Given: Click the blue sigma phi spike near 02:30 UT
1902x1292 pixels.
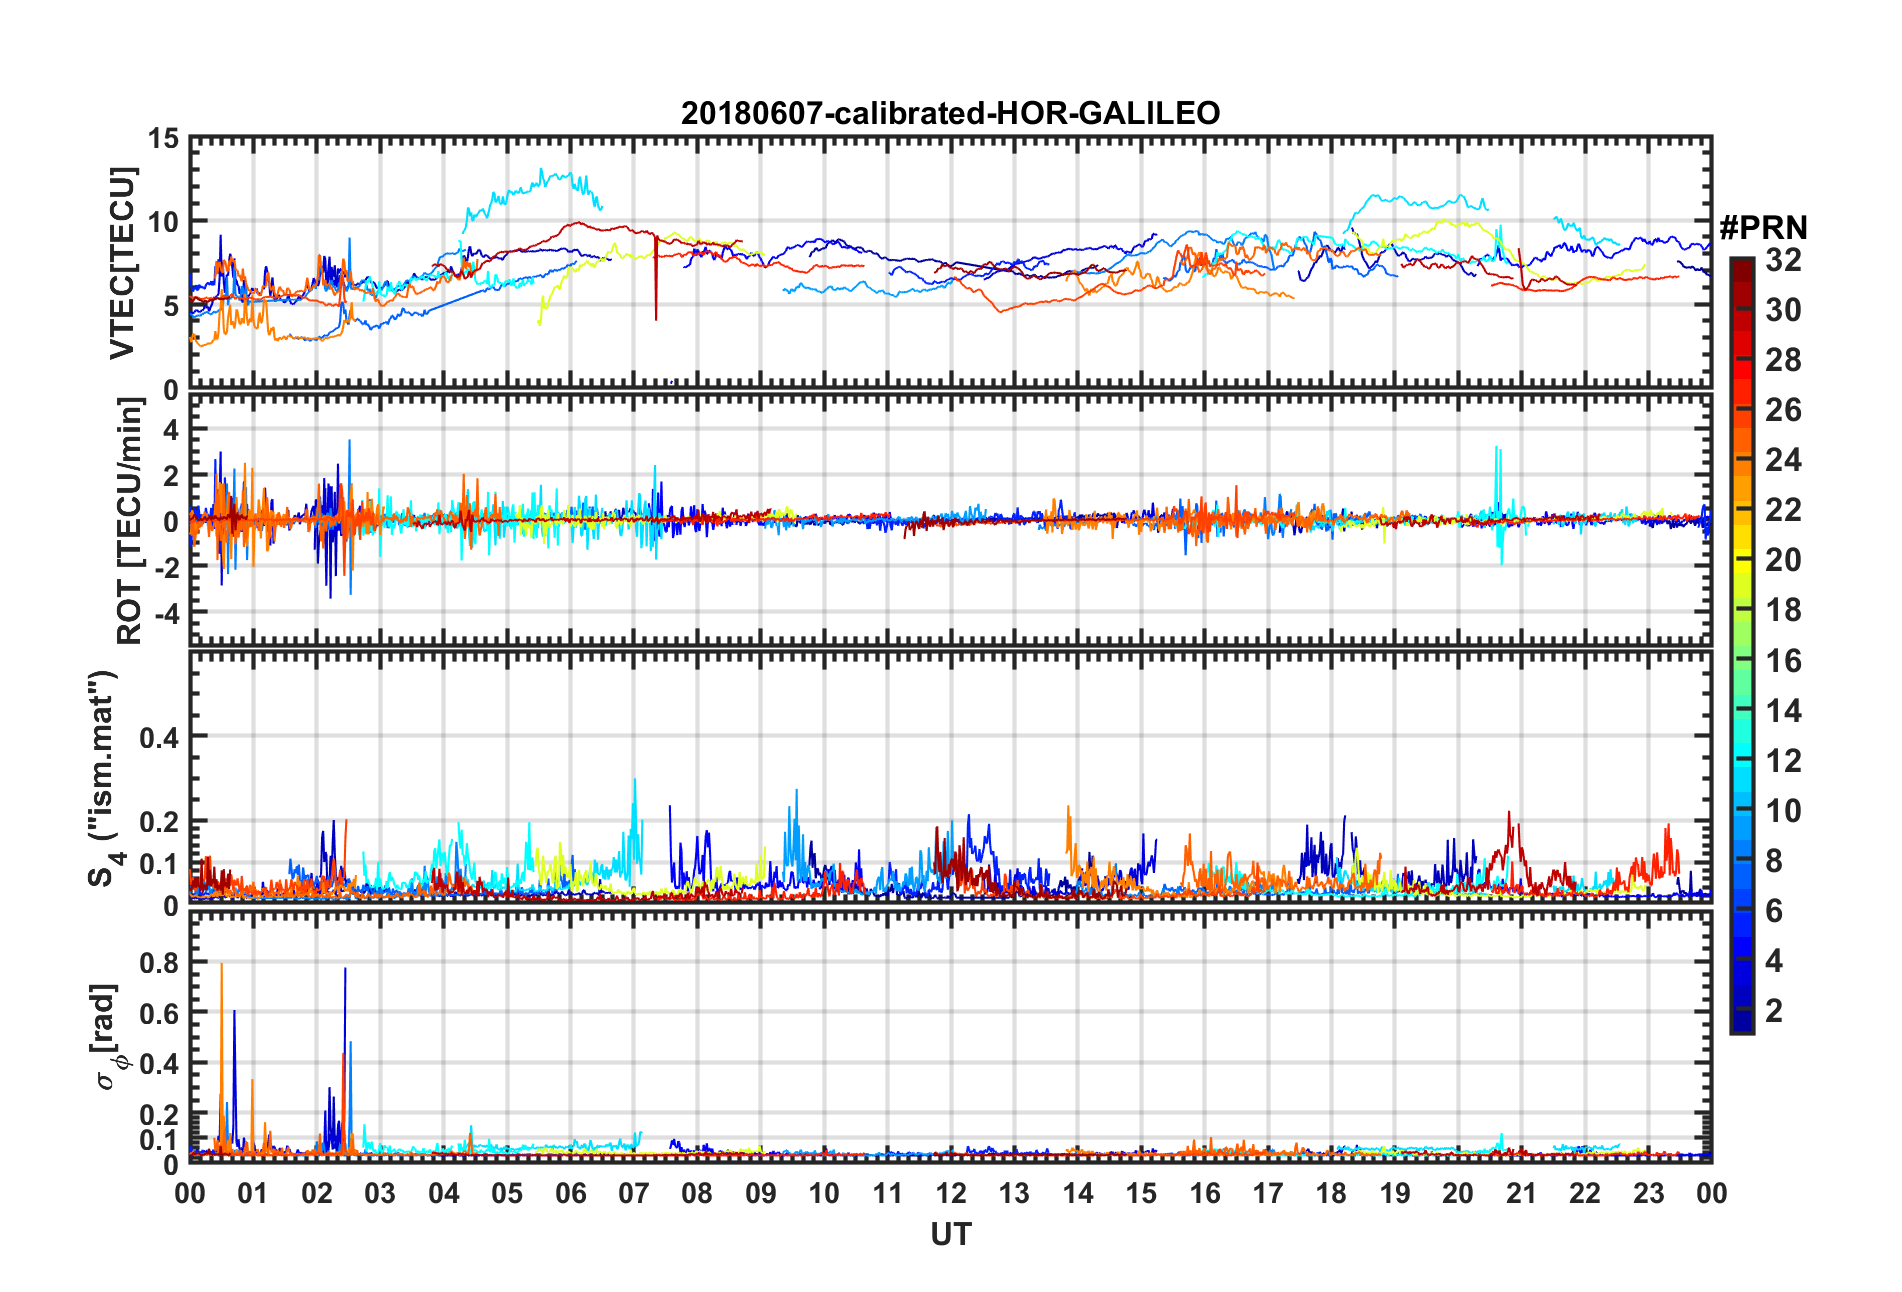Looking at the screenshot, I should (345, 1060).
